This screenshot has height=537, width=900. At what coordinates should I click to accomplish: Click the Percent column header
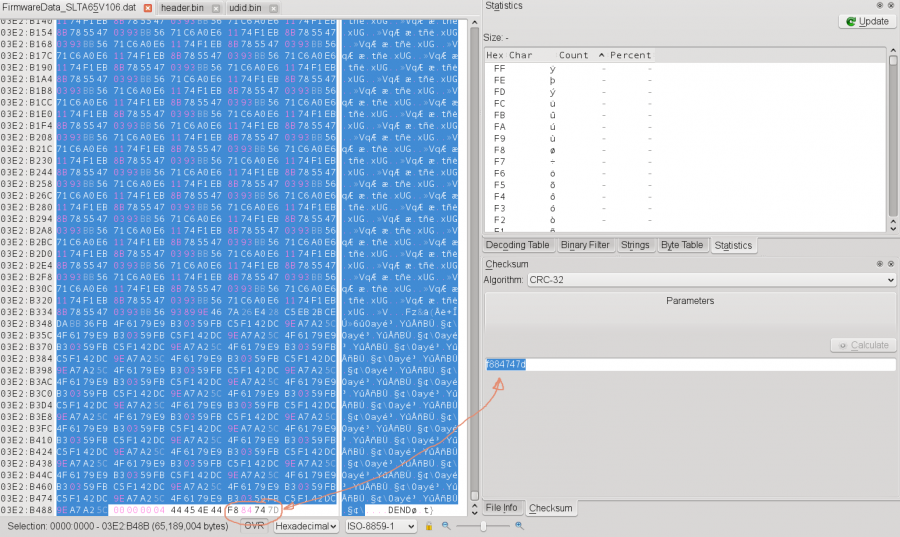coord(630,55)
